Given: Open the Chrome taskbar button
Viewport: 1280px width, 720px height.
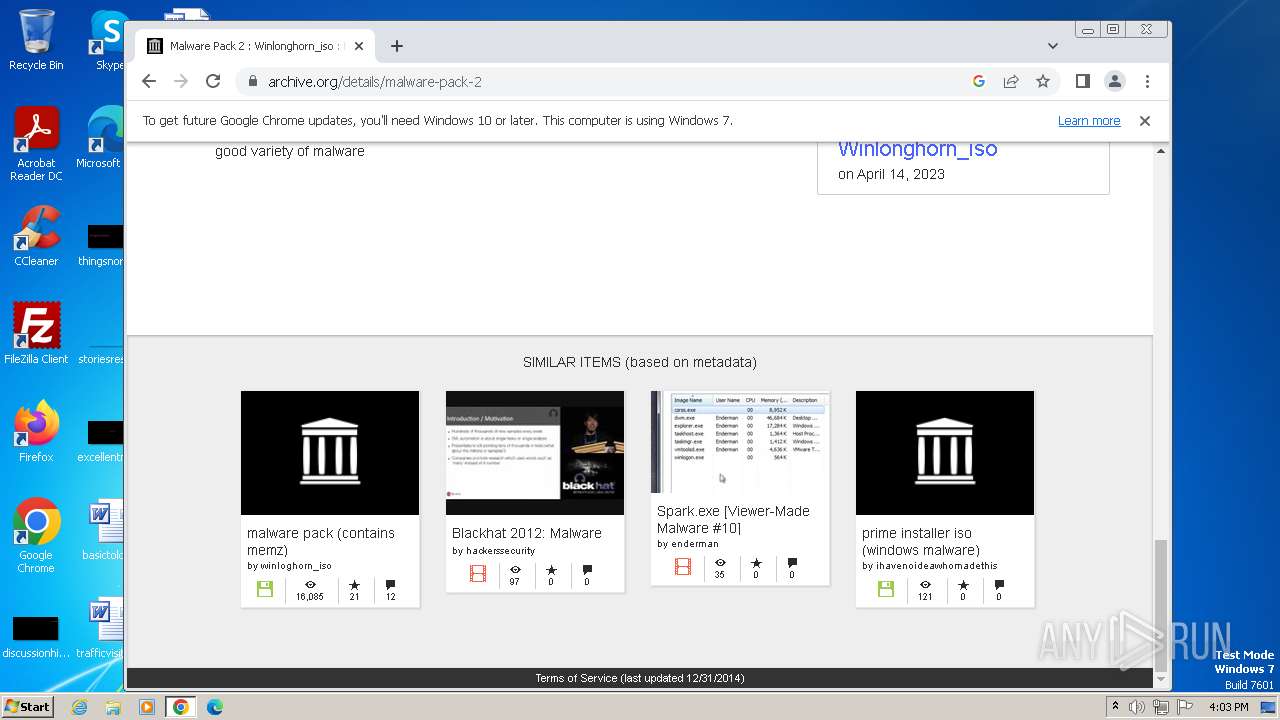Looking at the screenshot, I should pyautogui.click(x=180, y=707).
